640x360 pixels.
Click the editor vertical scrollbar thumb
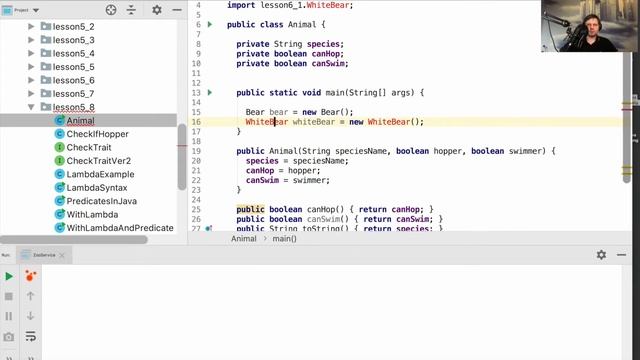click(627, 118)
